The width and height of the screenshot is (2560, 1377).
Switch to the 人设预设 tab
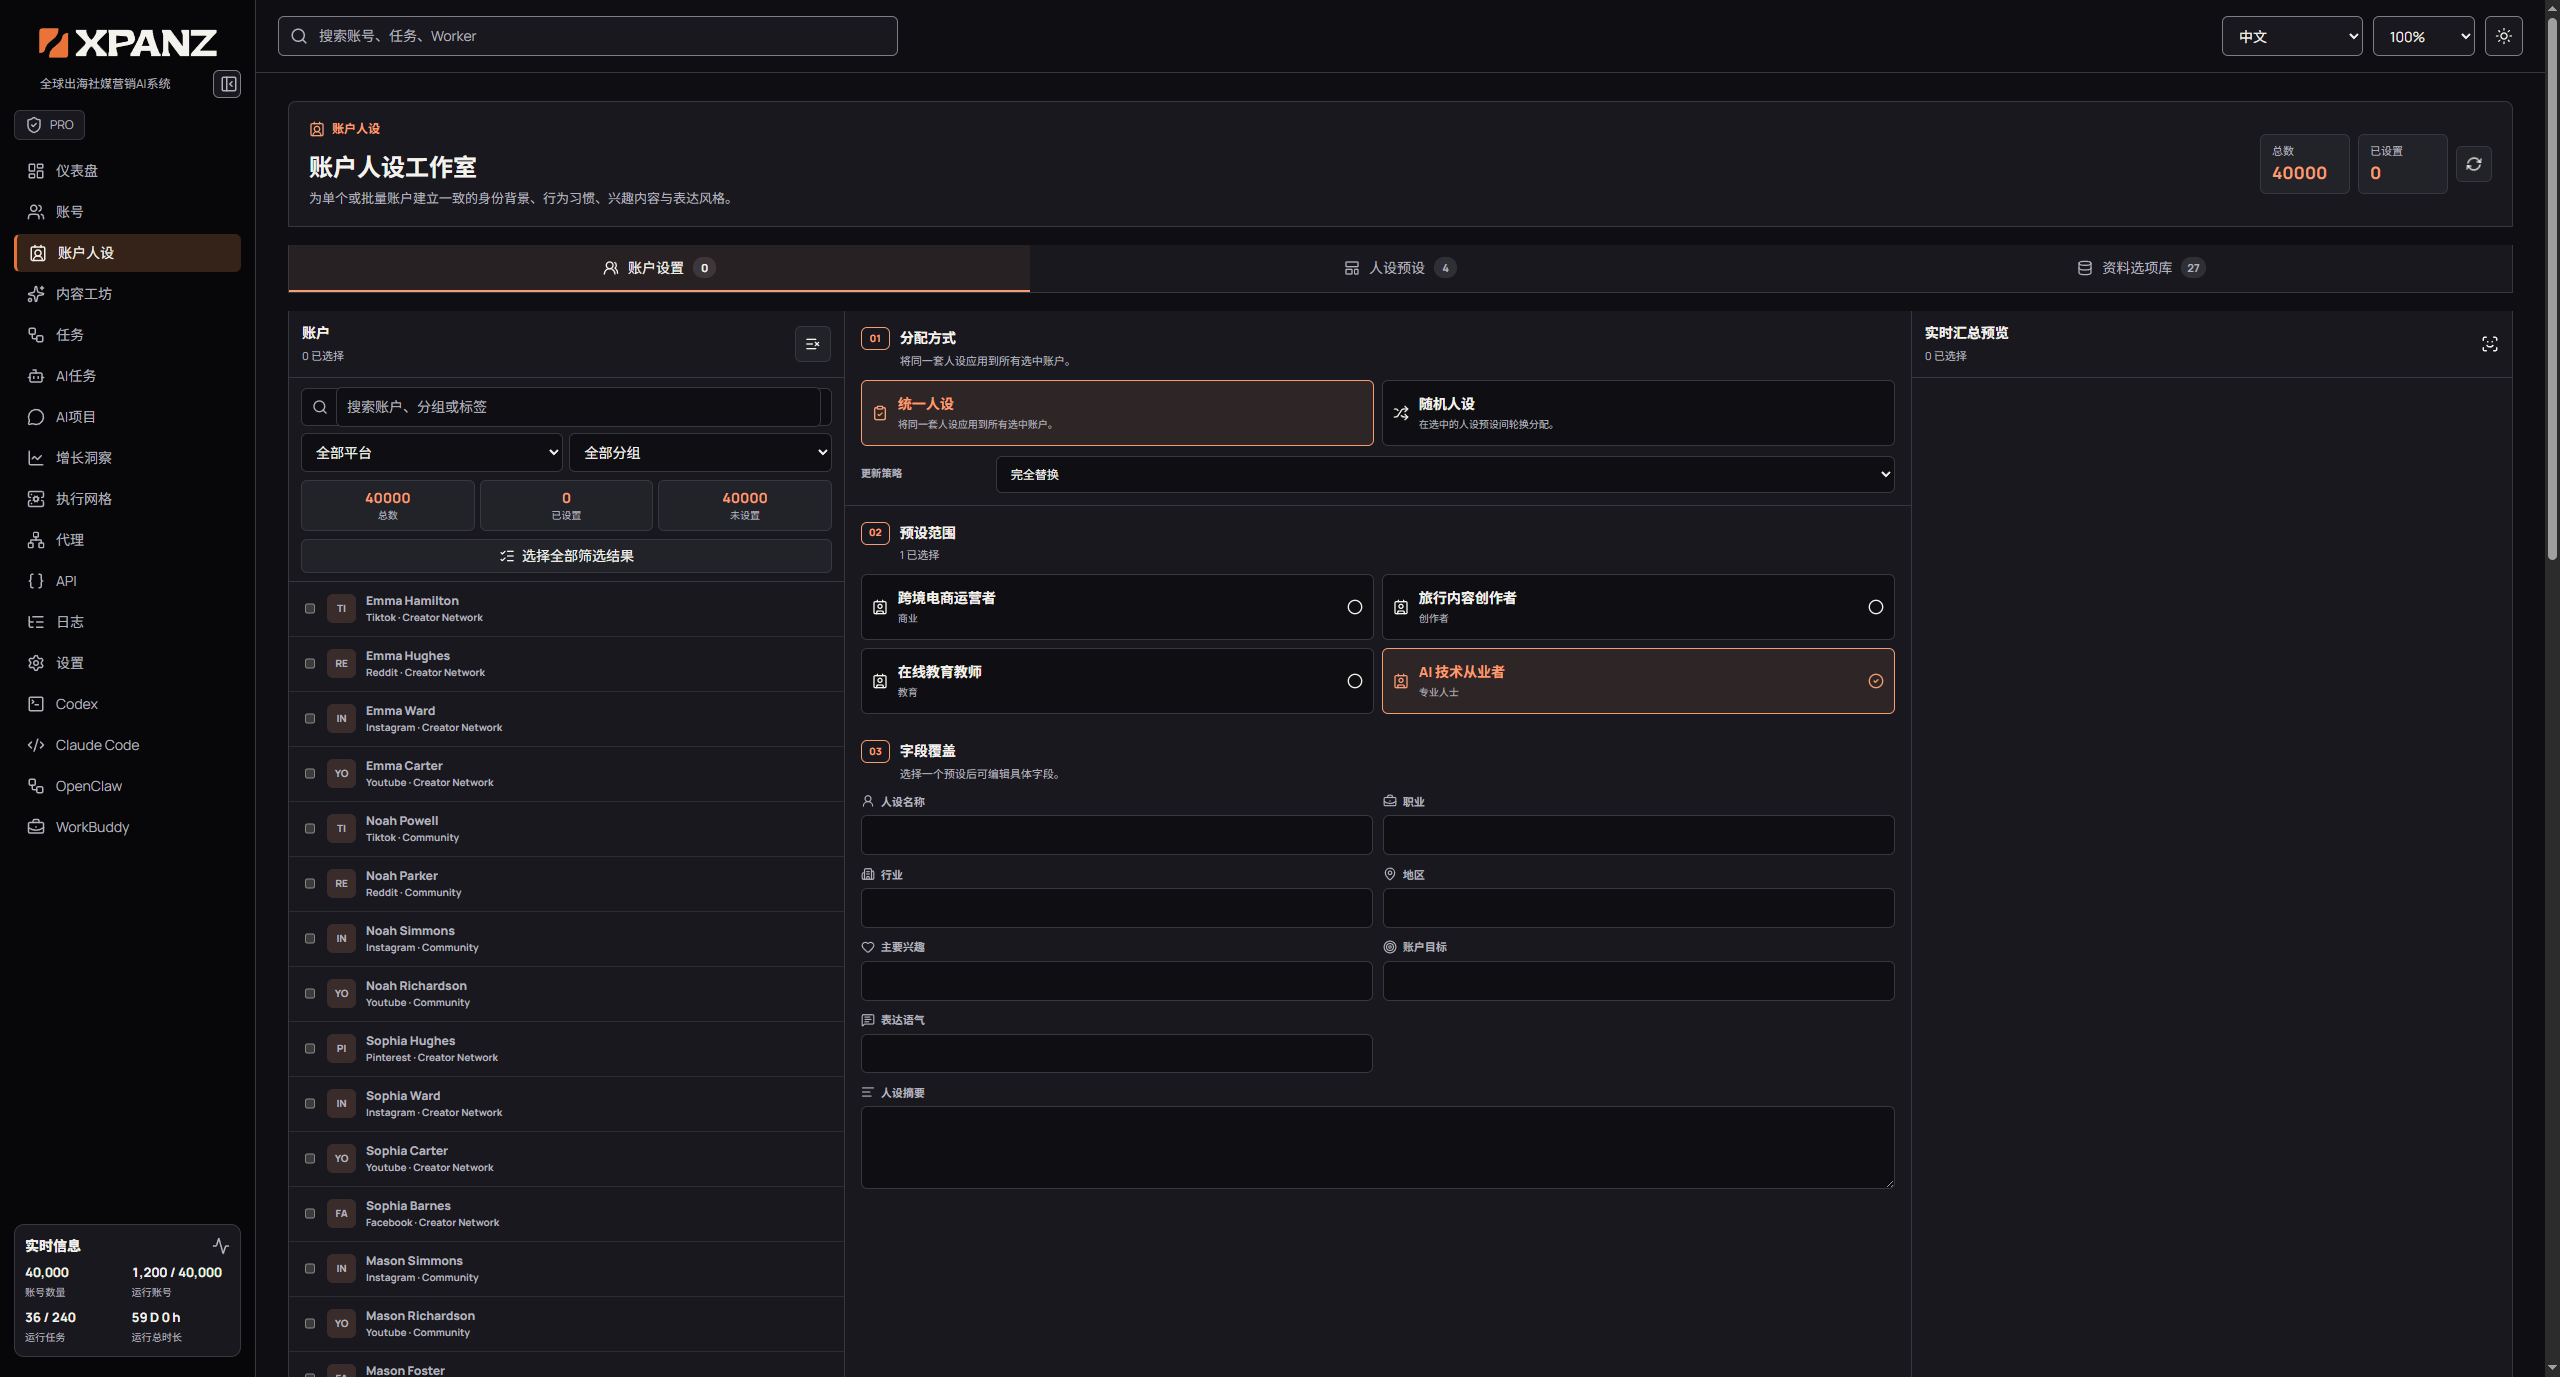1399,268
